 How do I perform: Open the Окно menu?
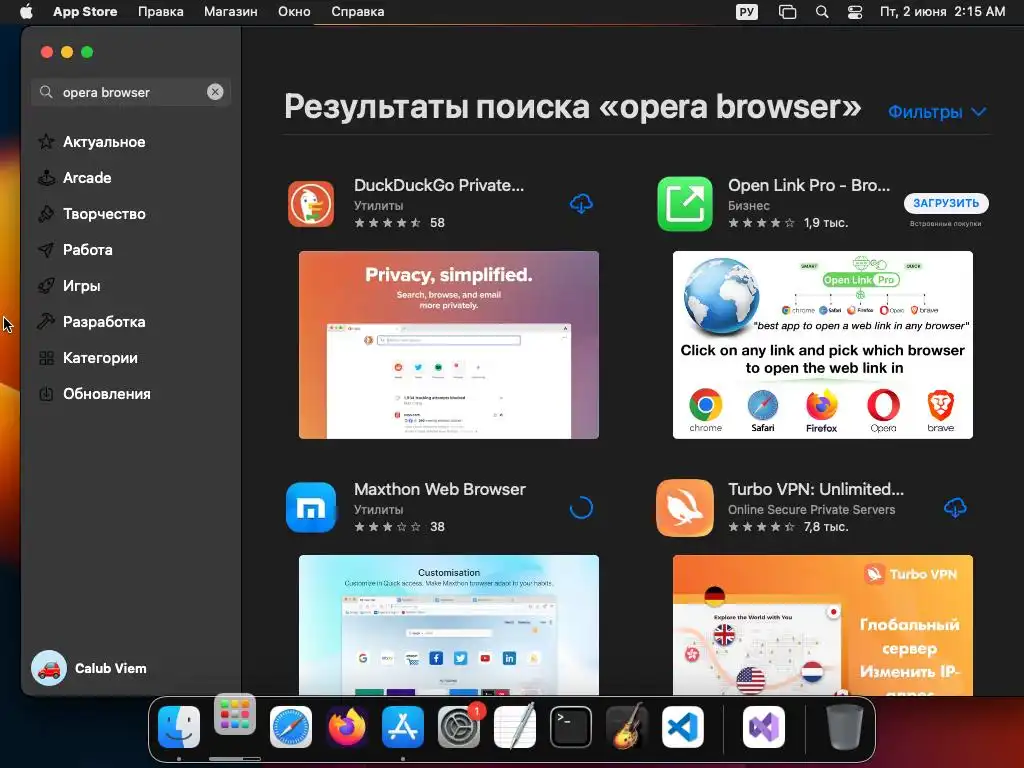(x=294, y=12)
